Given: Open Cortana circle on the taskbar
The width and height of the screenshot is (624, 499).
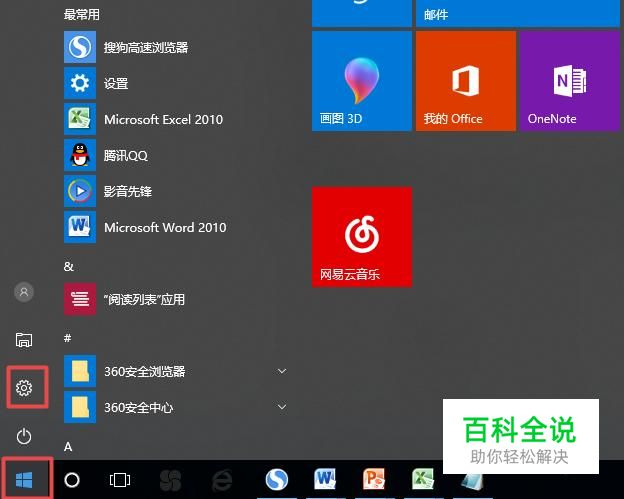Looking at the screenshot, I should (x=72, y=480).
